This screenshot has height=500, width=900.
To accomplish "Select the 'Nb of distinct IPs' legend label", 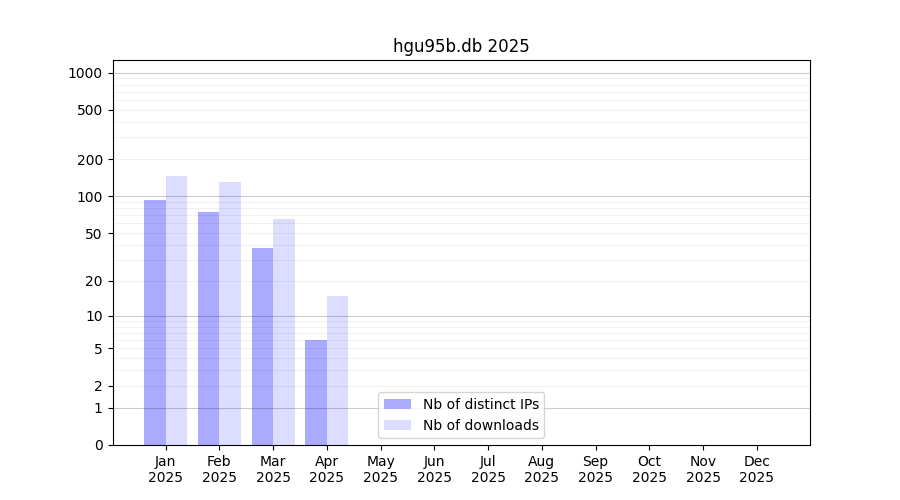I will (x=480, y=404).
